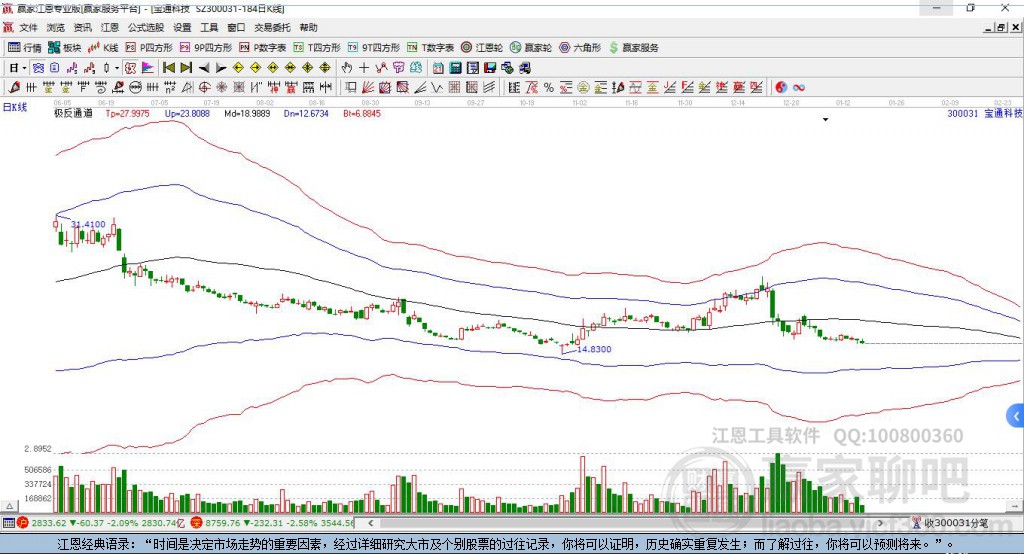Expand panel with bottom-left up triangle
The height and width of the screenshot is (554, 1024).
9,506
